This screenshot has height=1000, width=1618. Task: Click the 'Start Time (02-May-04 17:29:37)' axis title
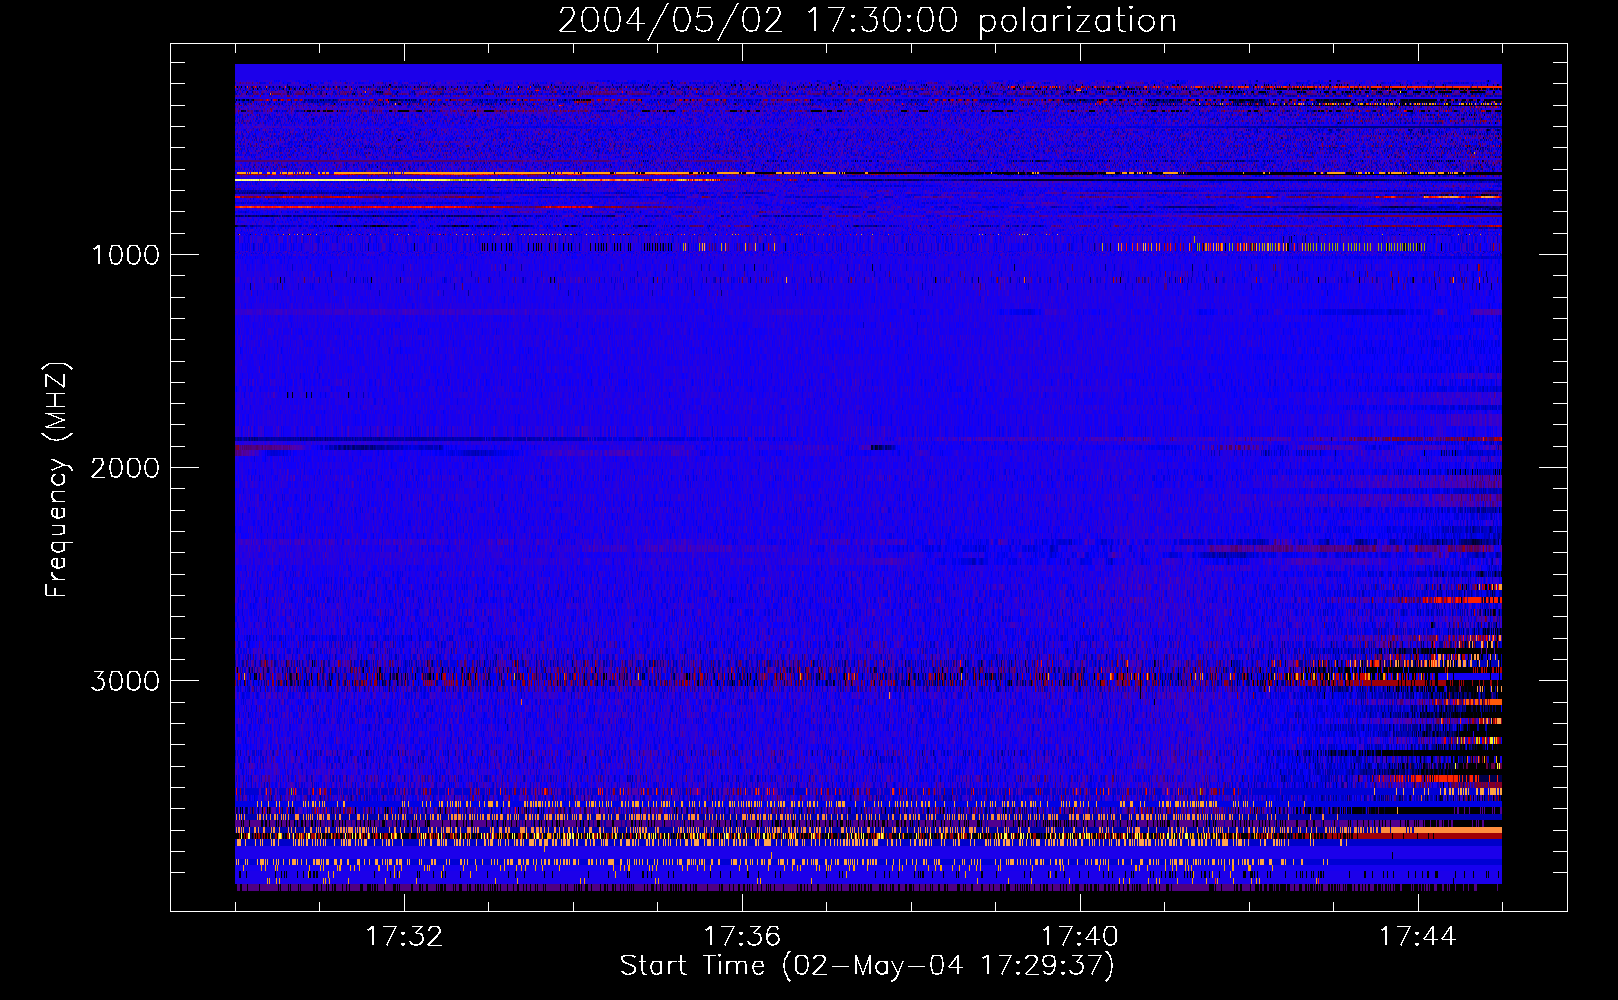tap(867, 966)
